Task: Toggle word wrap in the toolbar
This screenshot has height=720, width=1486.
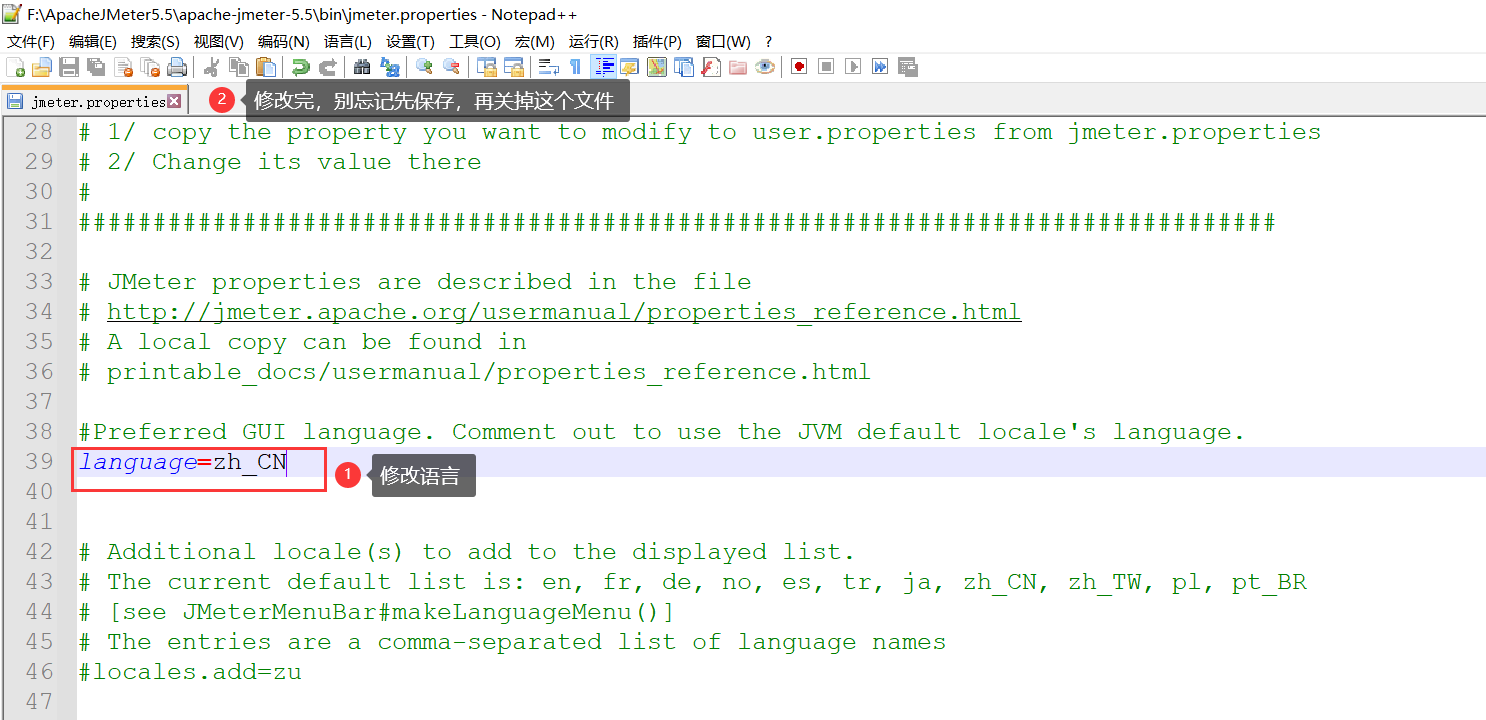Action: 548,67
